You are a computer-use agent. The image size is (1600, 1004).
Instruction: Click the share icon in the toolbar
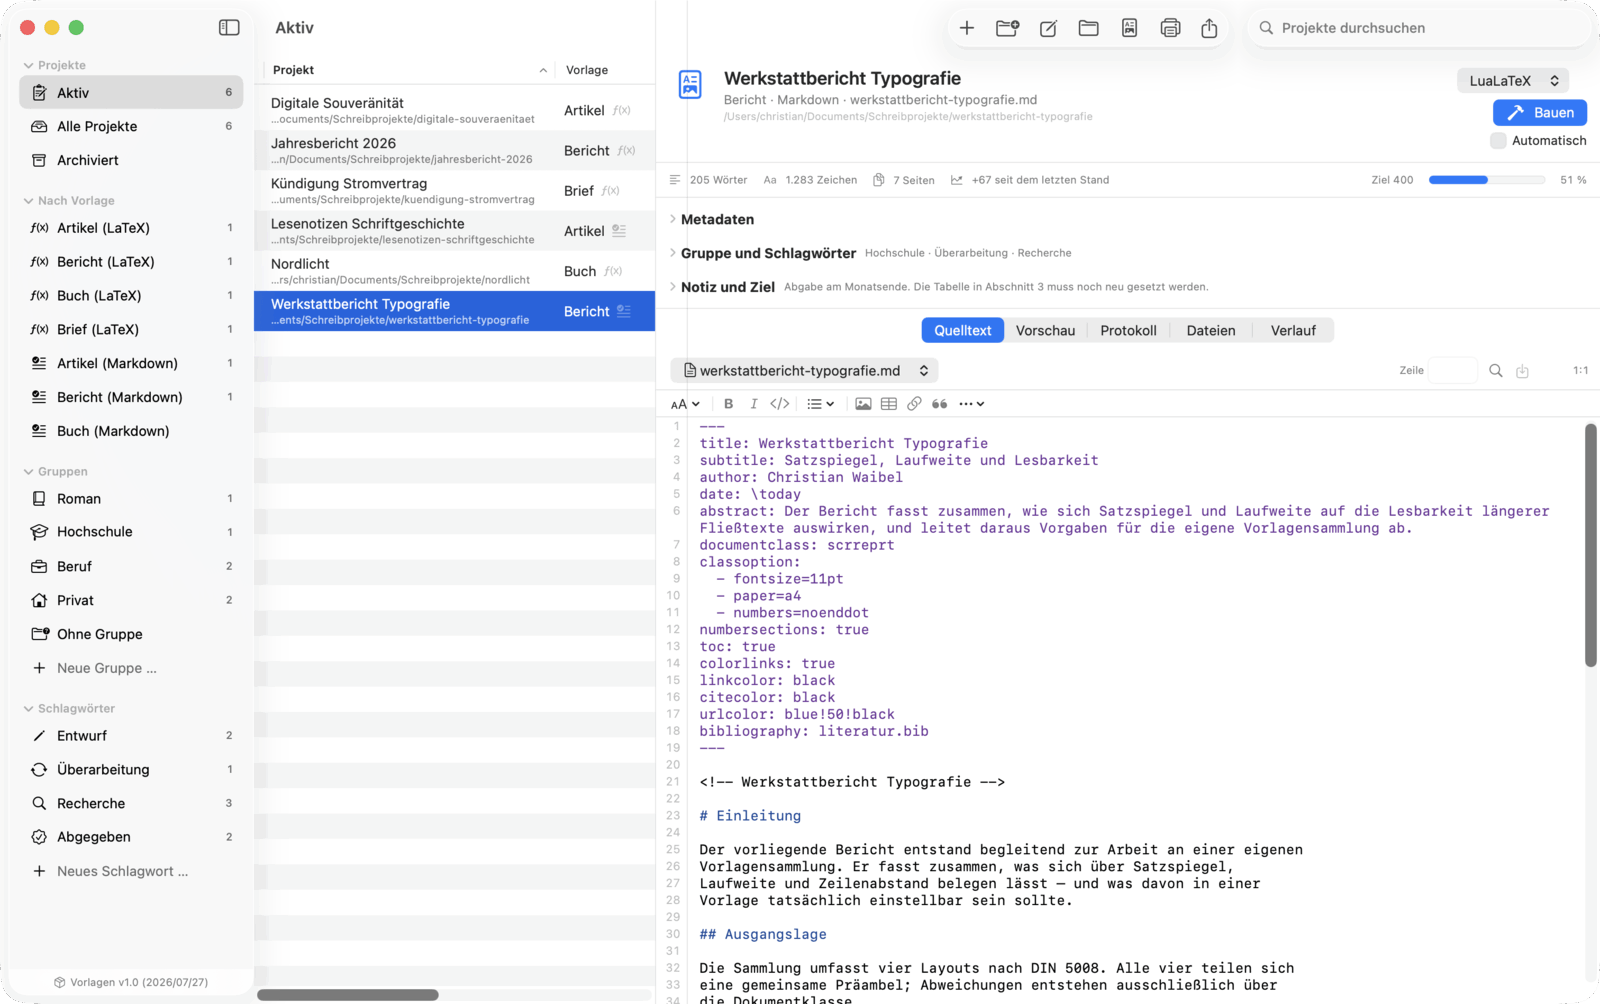coord(1209,28)
